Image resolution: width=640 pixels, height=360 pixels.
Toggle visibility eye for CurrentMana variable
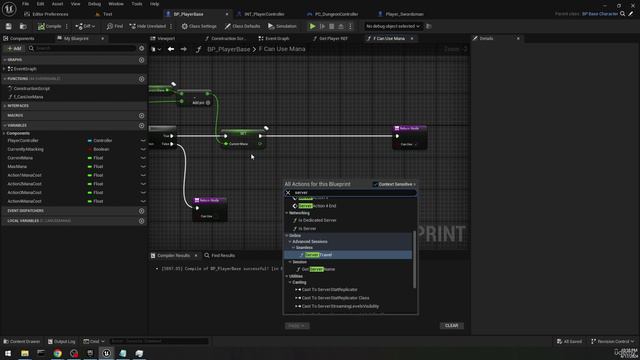coord(143,158)
